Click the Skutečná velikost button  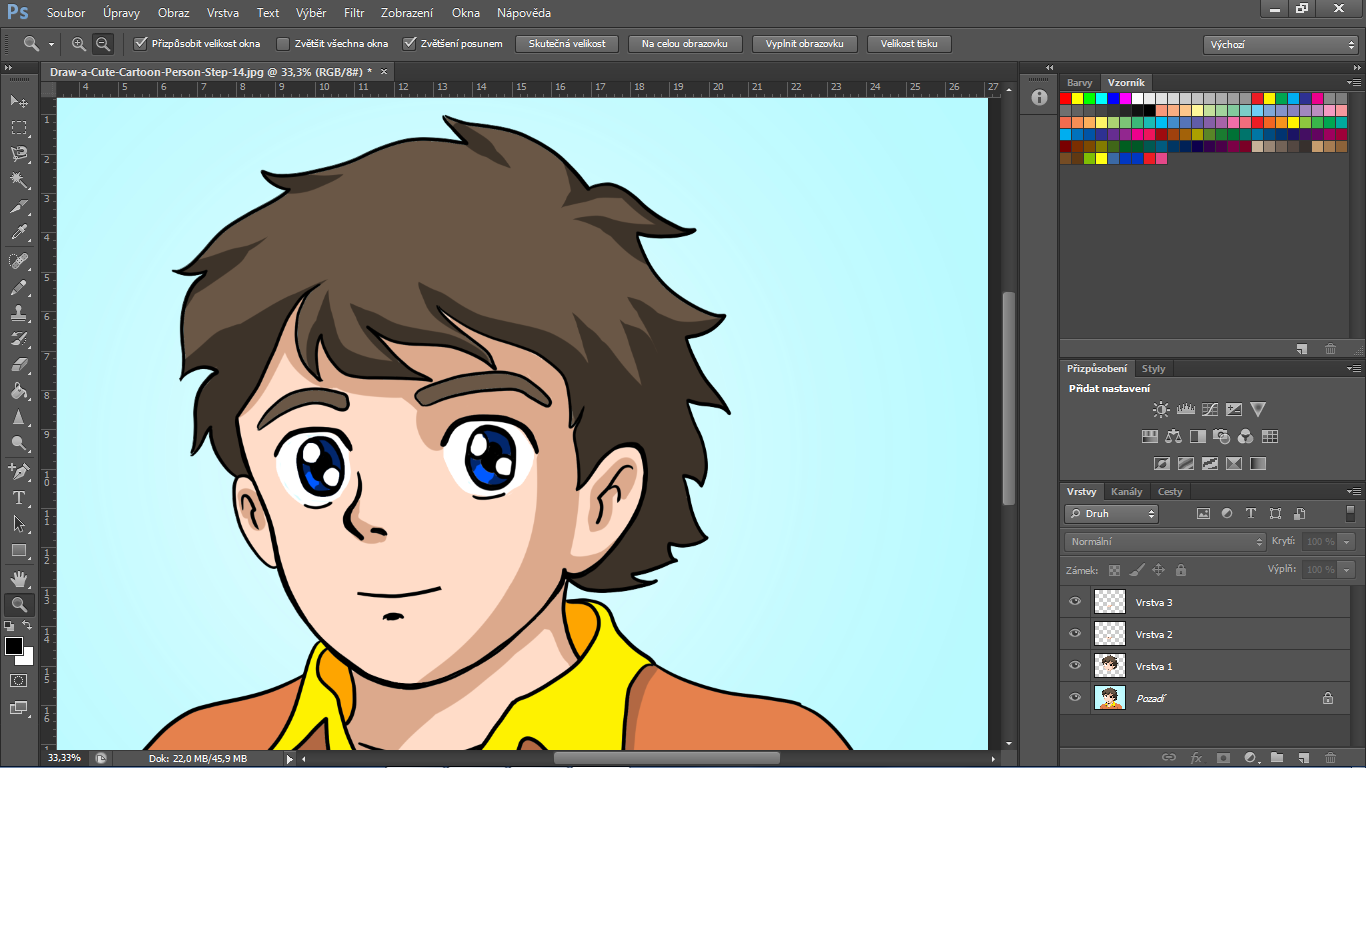click(x=567, y=44)
